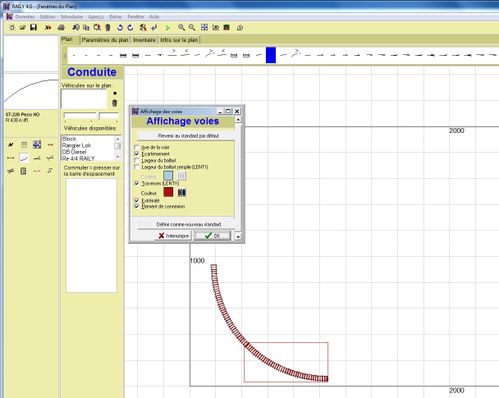Pick the red Couleur swatch
499x398 pixels.
[168, 192]
